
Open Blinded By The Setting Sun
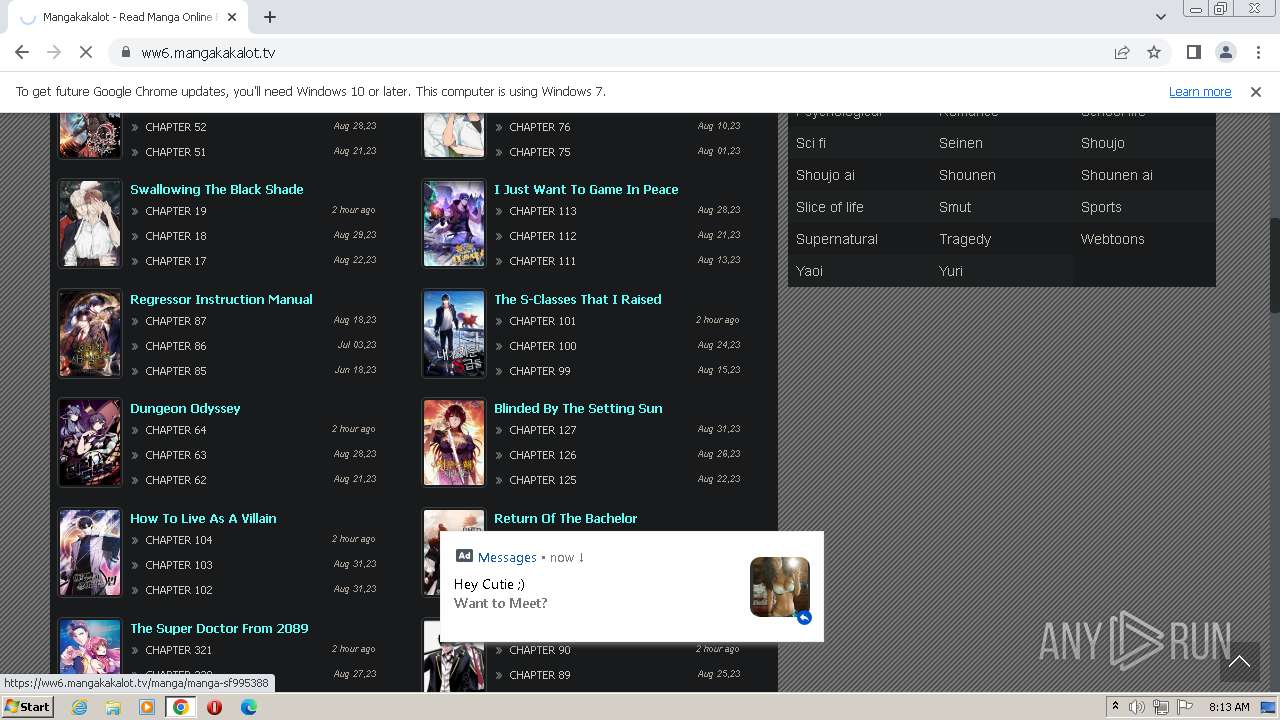pos(578,408)
